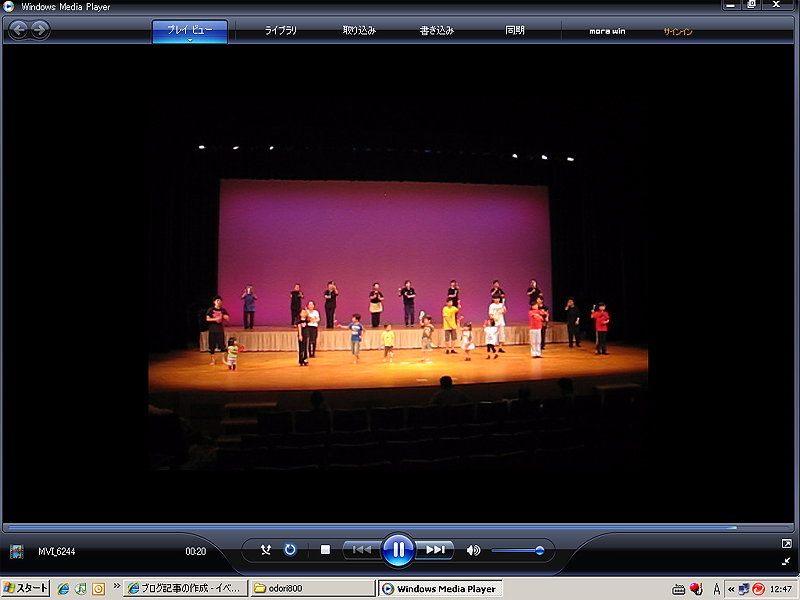Switch to the 書き込み tab
800x600 pixels.
(437, 31)
